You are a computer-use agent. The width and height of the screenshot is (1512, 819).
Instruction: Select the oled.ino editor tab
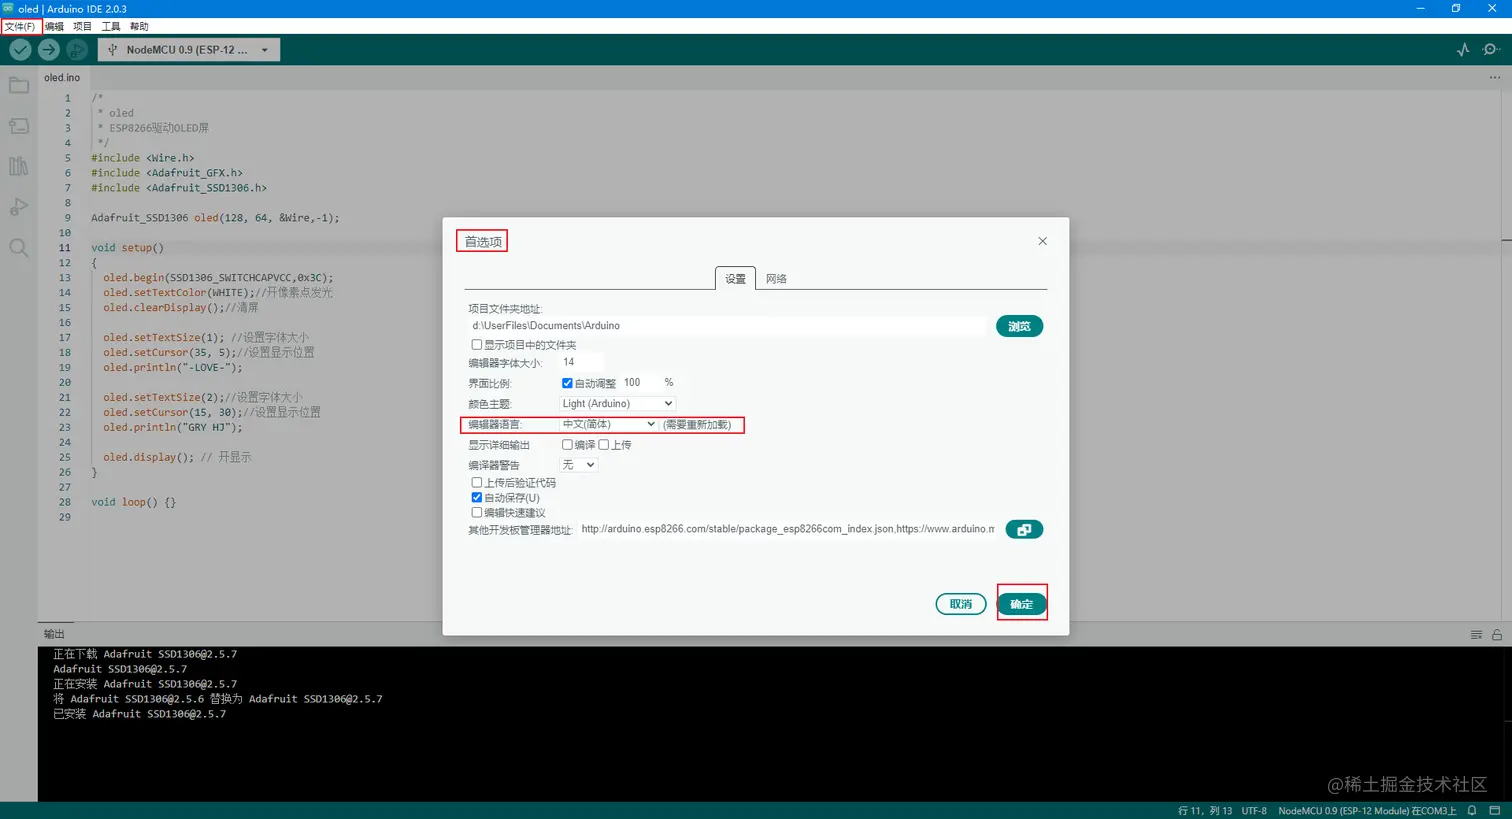[62, 77]
